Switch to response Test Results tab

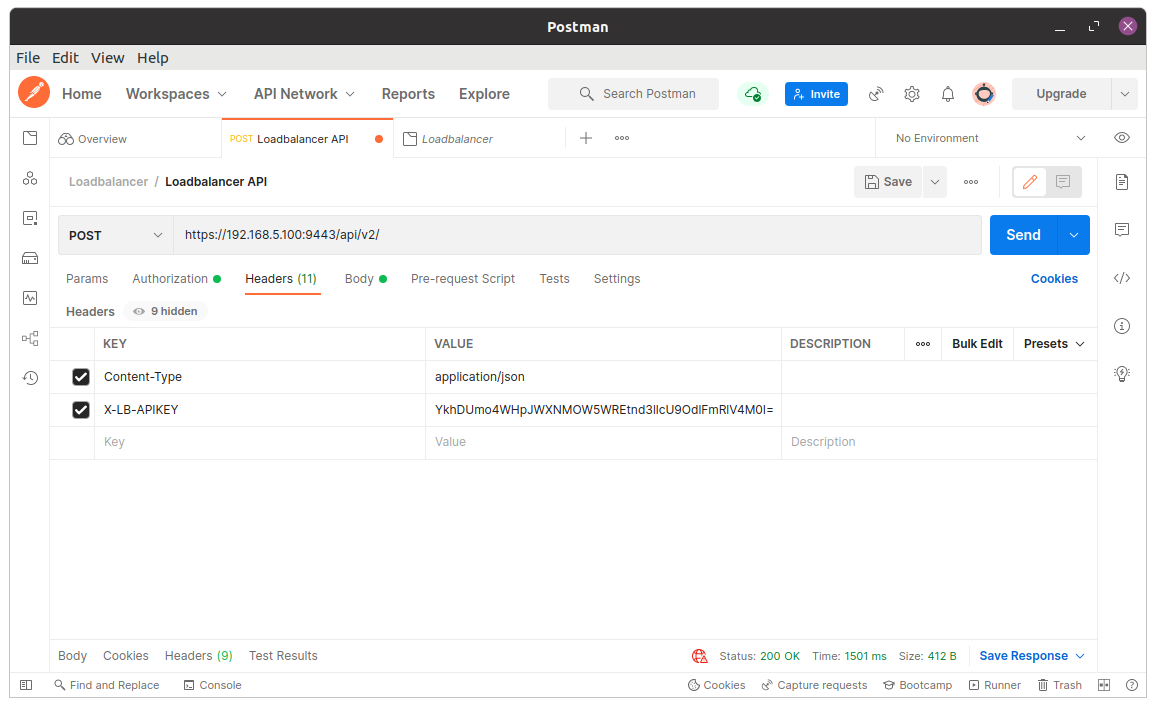(283, 656)
